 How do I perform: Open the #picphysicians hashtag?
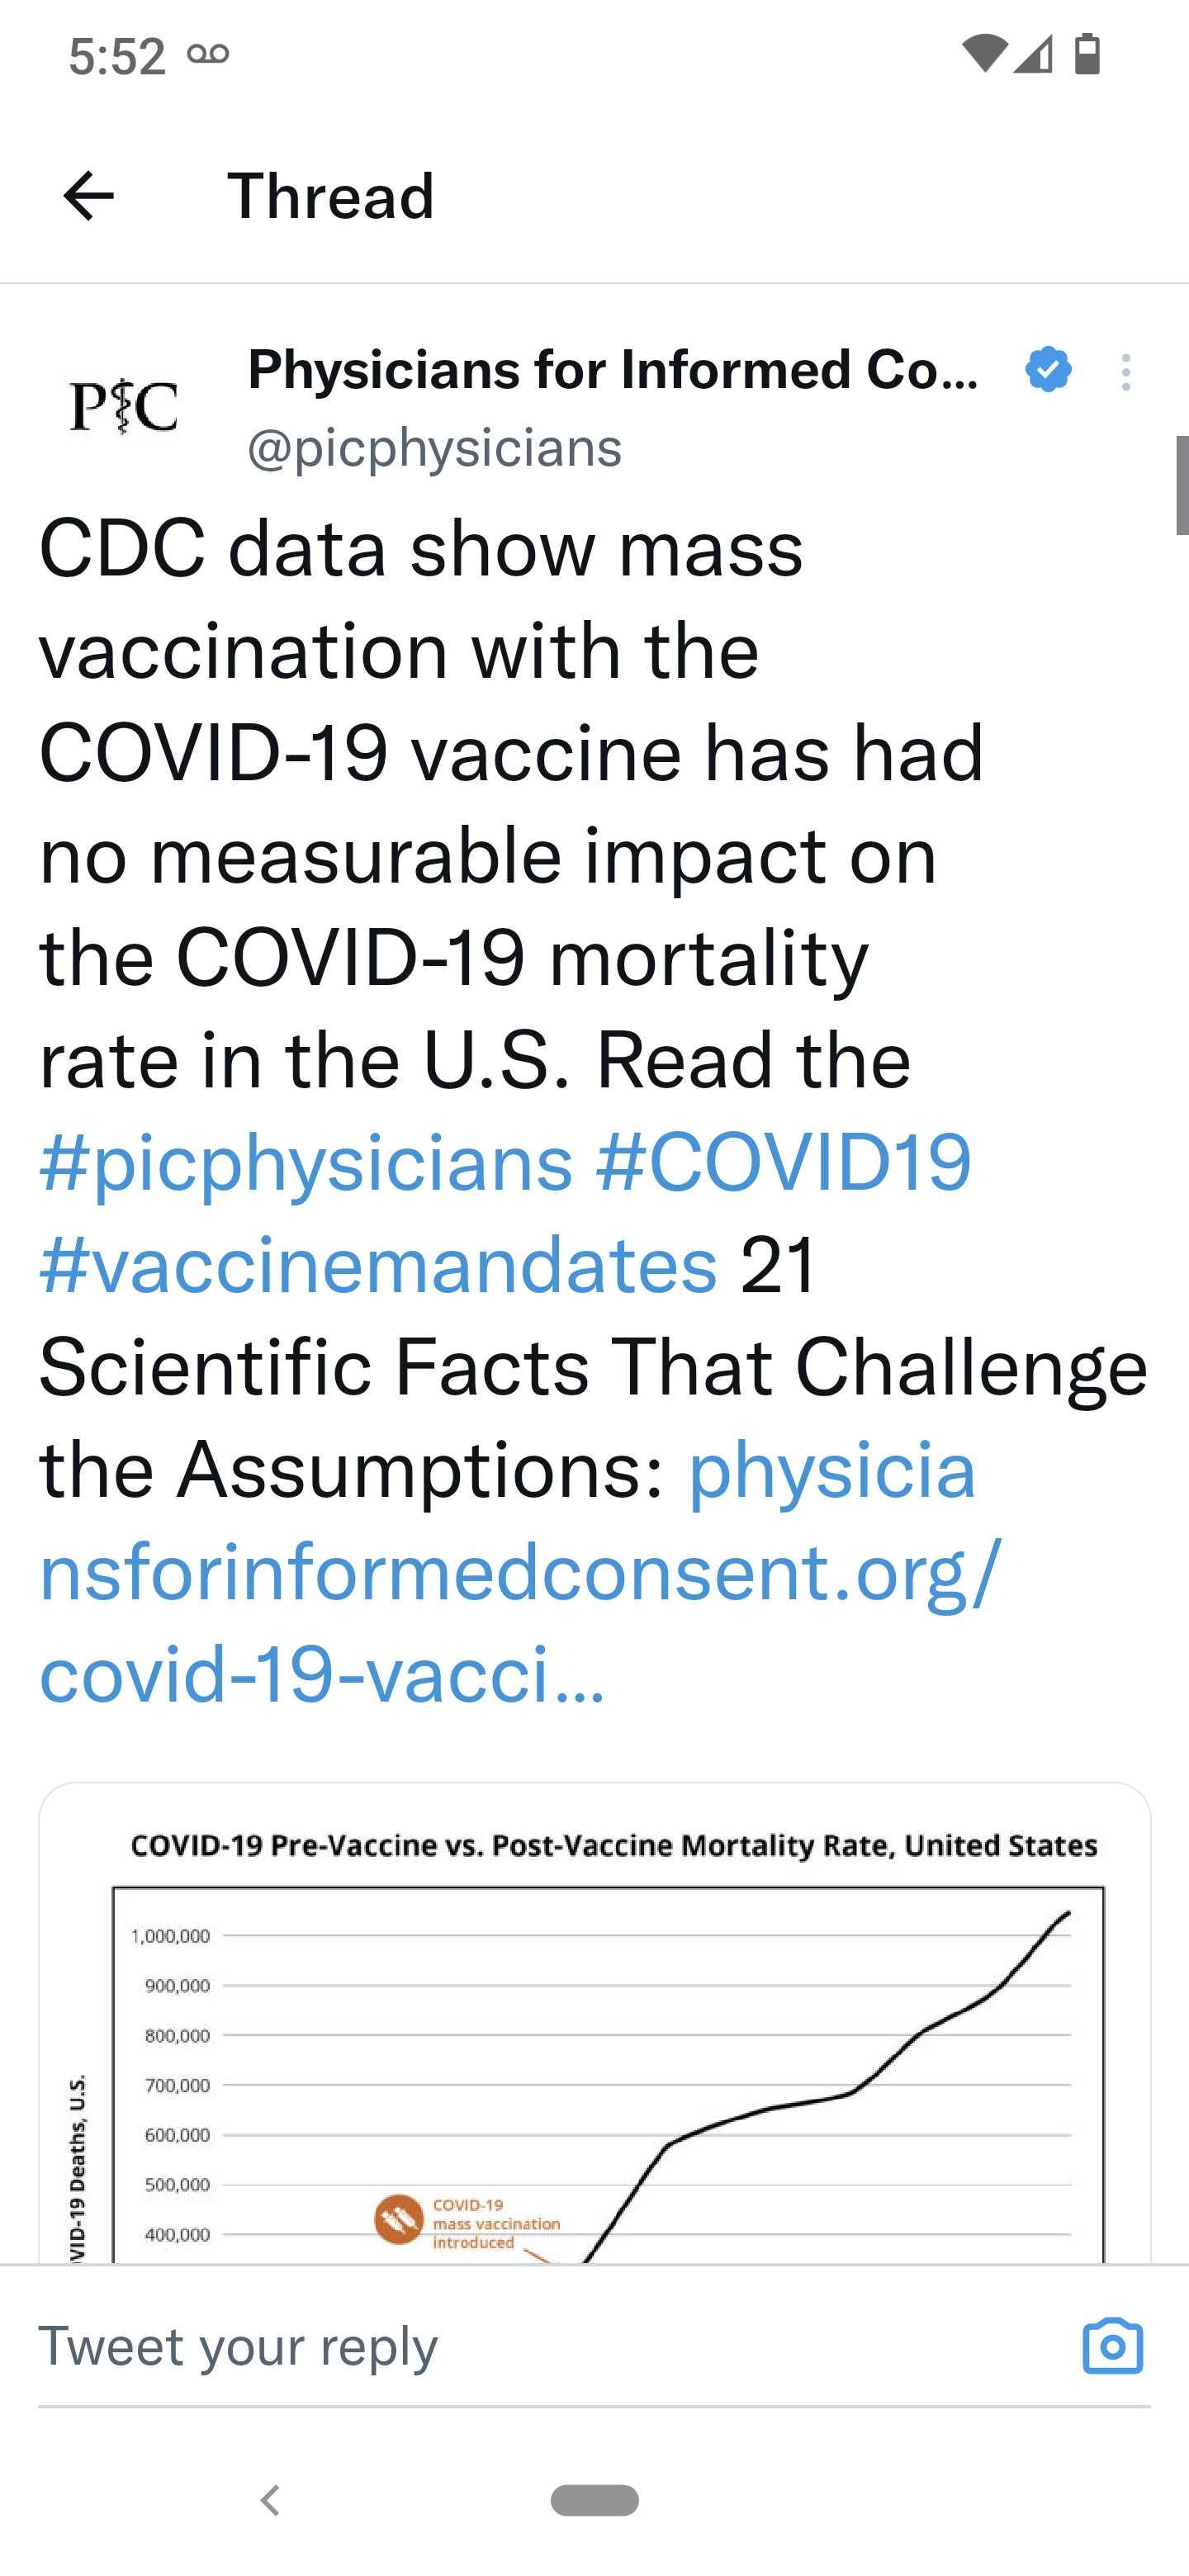[x=306, y=1162]
